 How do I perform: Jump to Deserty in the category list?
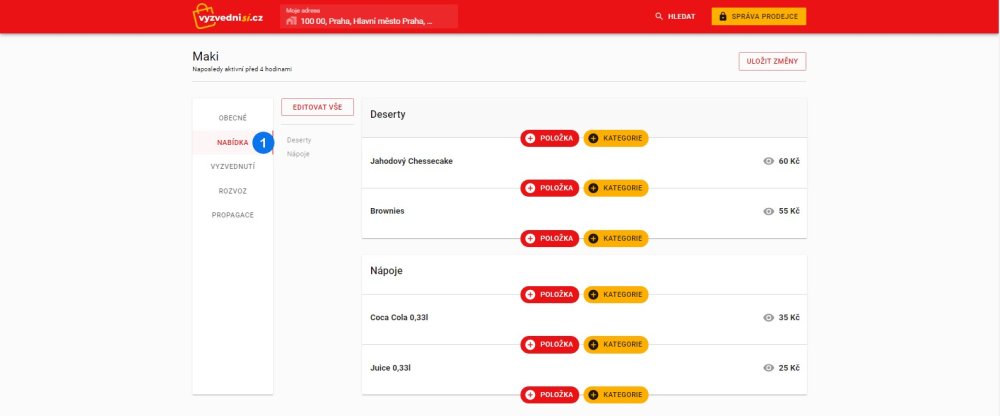(299, 140)
